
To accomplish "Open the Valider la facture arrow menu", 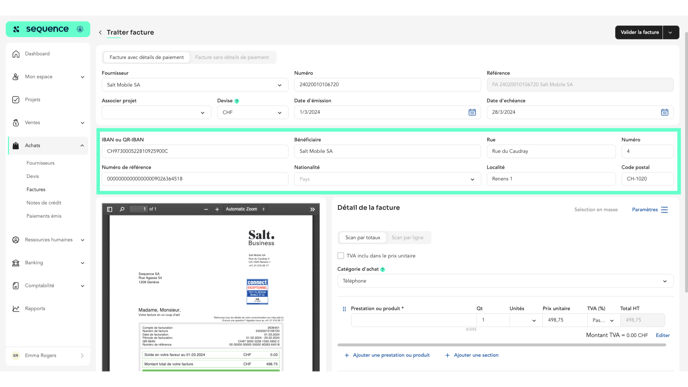I will pos(670,32).
